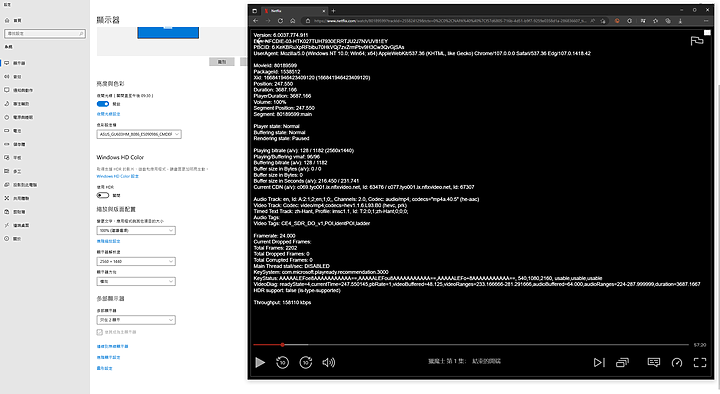Open the 100% scaling dropdown
Image resolution: width=720 pixels, height=394 pixels.
(x=136, y=231)
